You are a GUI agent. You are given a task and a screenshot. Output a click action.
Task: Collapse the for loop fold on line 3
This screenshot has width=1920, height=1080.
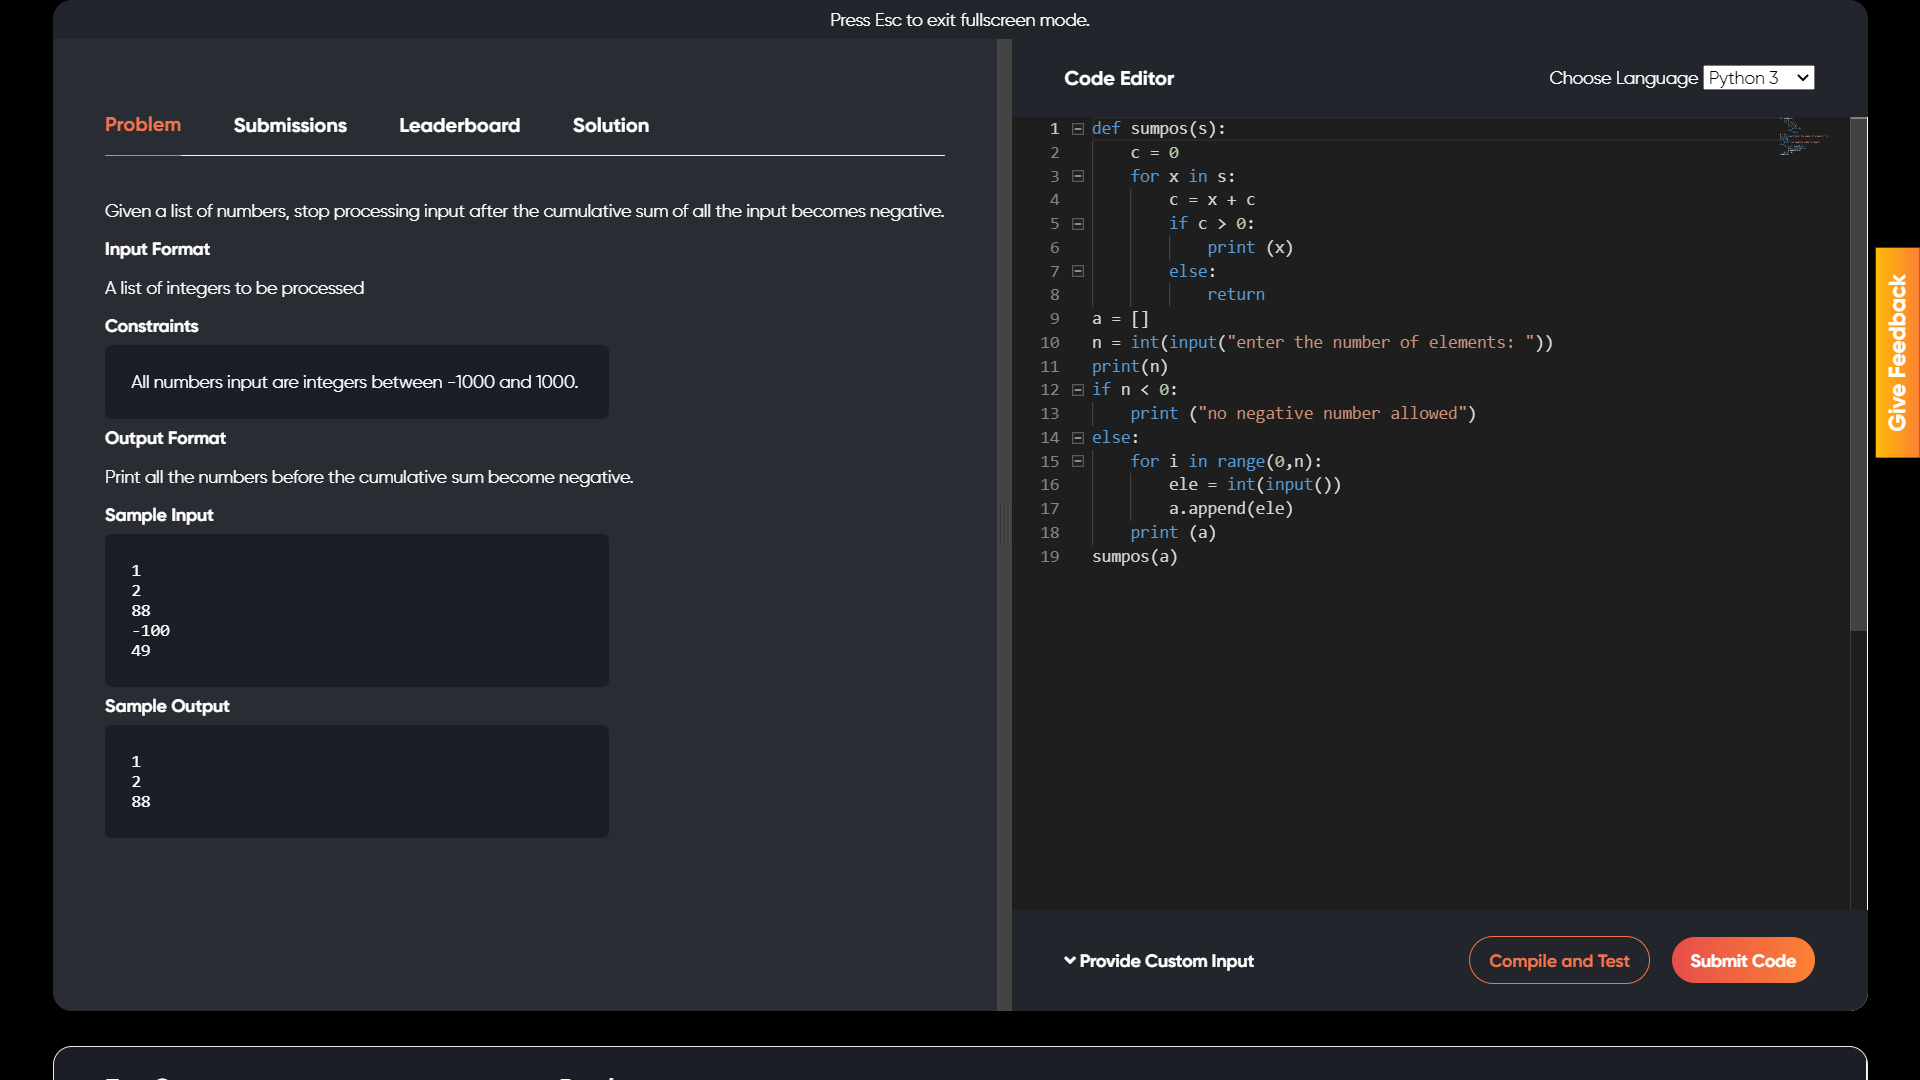[1078, 176]
